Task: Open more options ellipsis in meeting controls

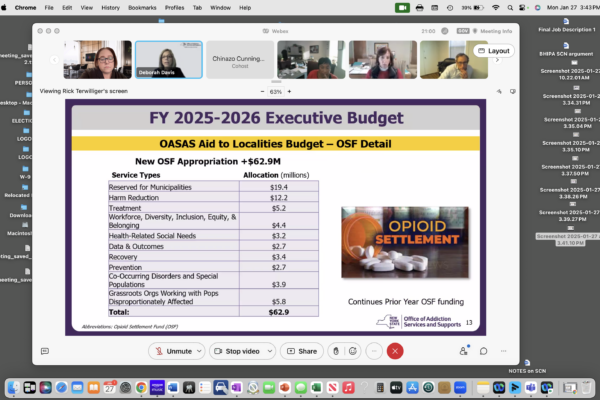Action: (375, 351)
